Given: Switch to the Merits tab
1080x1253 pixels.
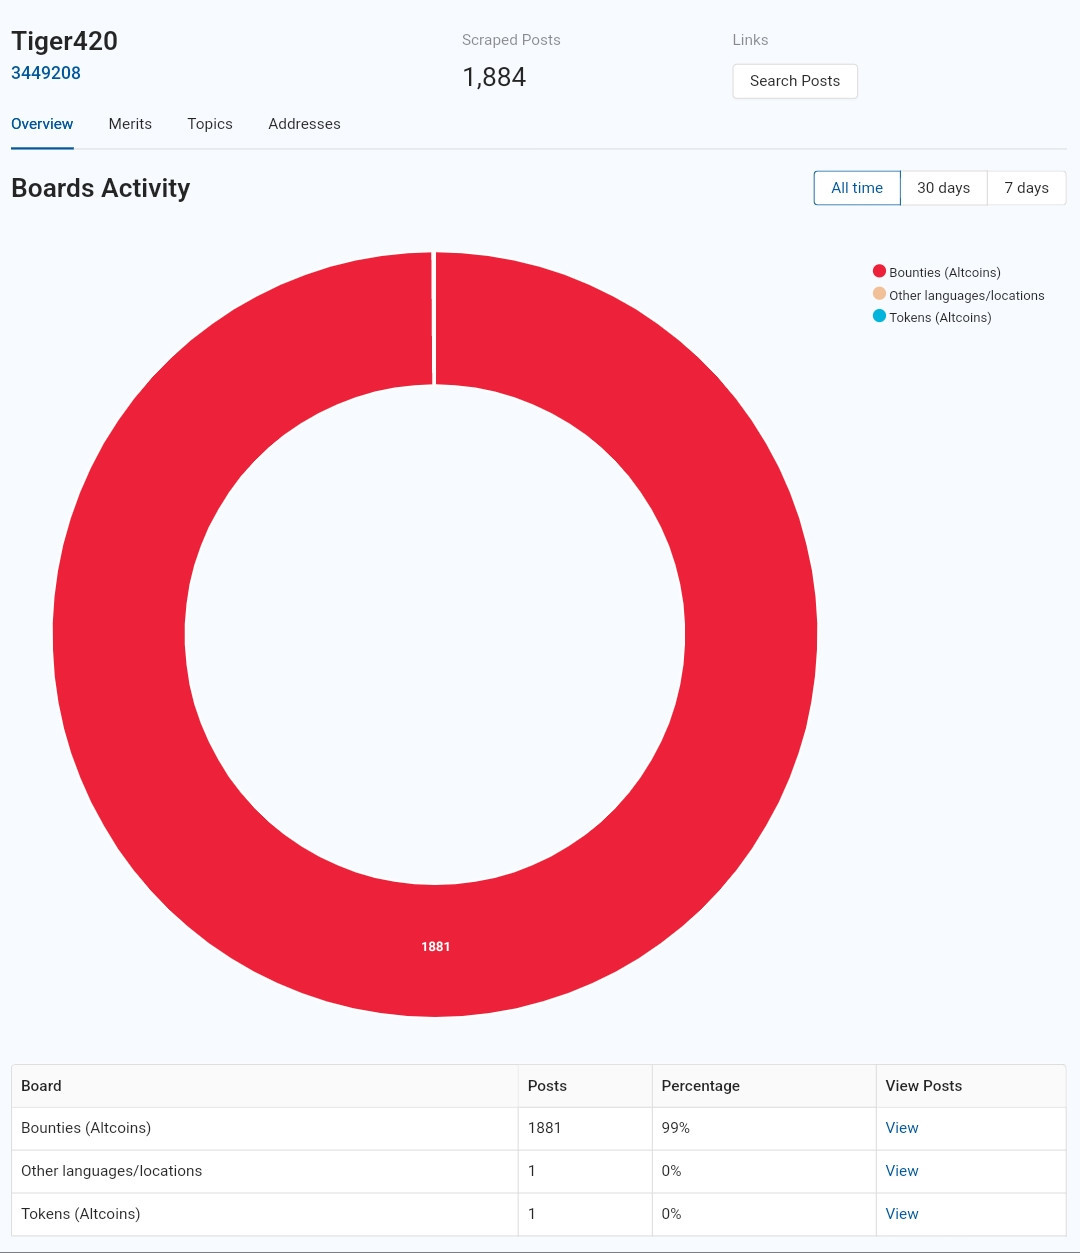Looking at the screenshot, I should [x=130, y=124].
